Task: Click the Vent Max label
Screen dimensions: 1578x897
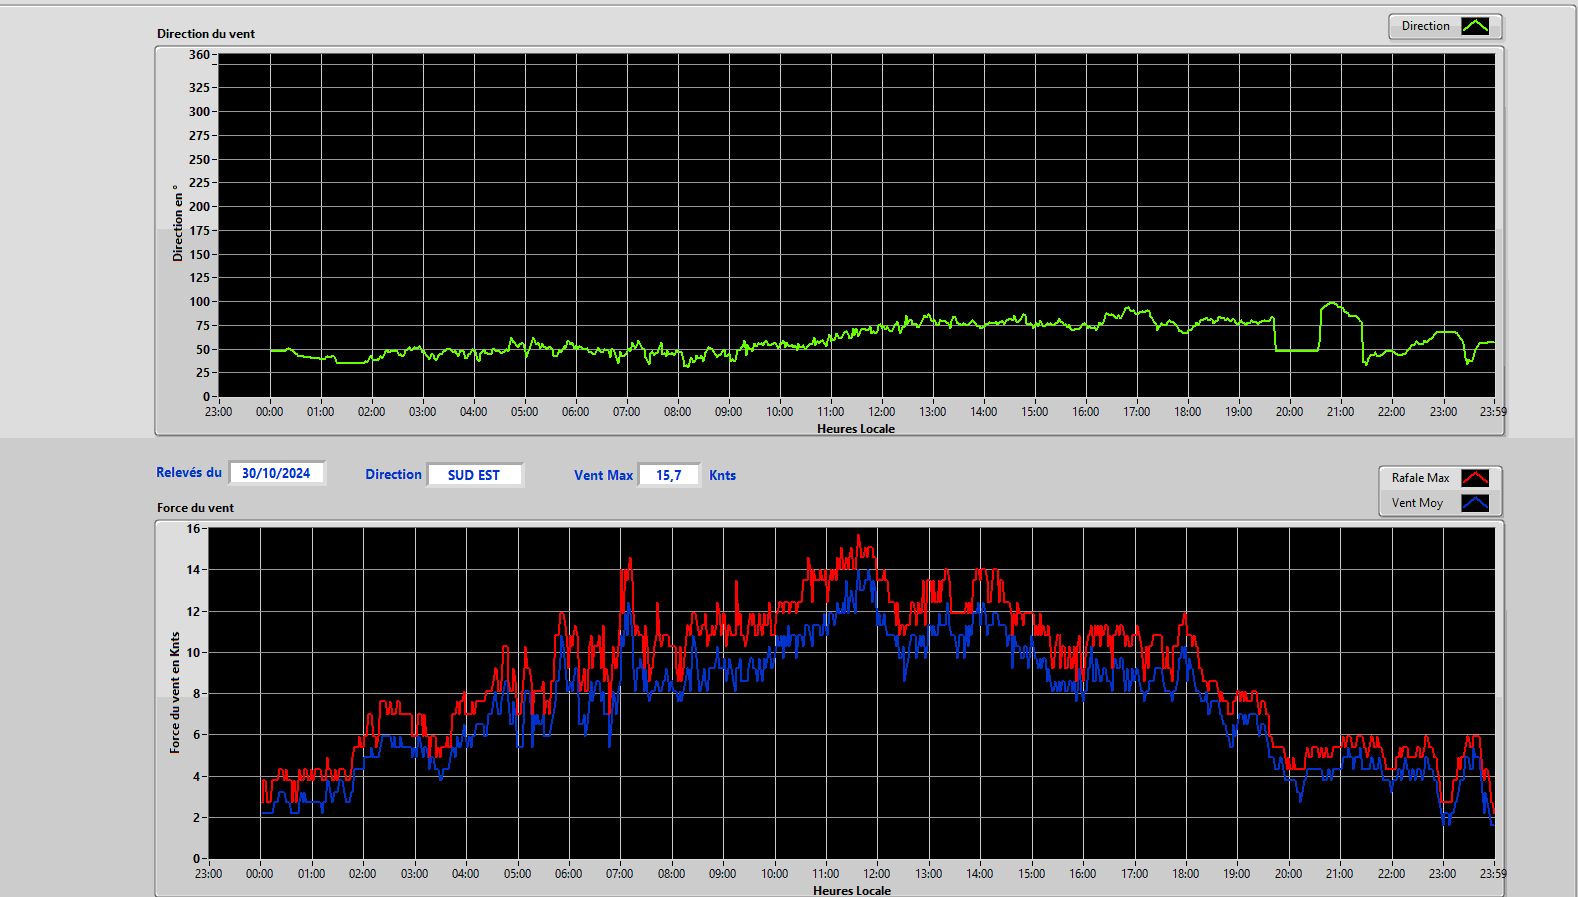Action: coord(603,475)
